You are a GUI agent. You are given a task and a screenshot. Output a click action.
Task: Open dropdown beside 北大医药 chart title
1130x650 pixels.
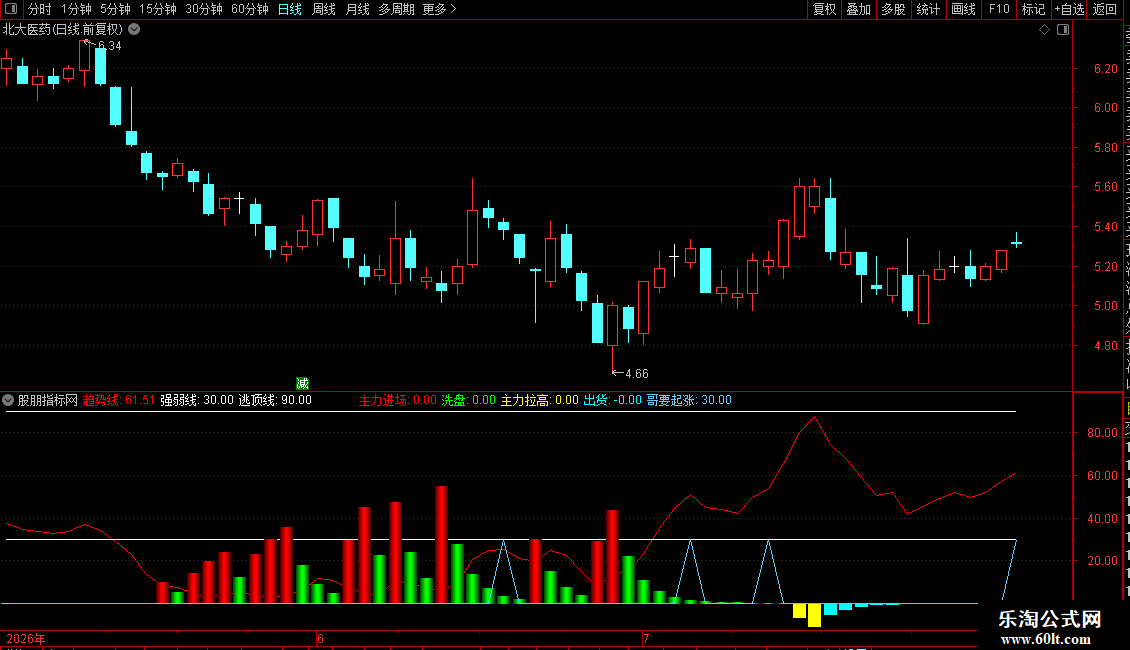pyautogui.click(x=134, y=30)
